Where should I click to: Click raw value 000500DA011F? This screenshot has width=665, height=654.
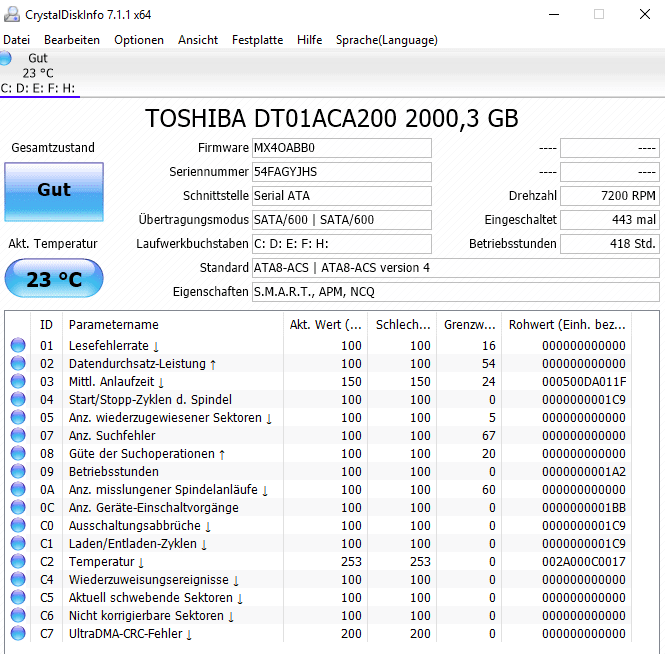coord(584,382)
